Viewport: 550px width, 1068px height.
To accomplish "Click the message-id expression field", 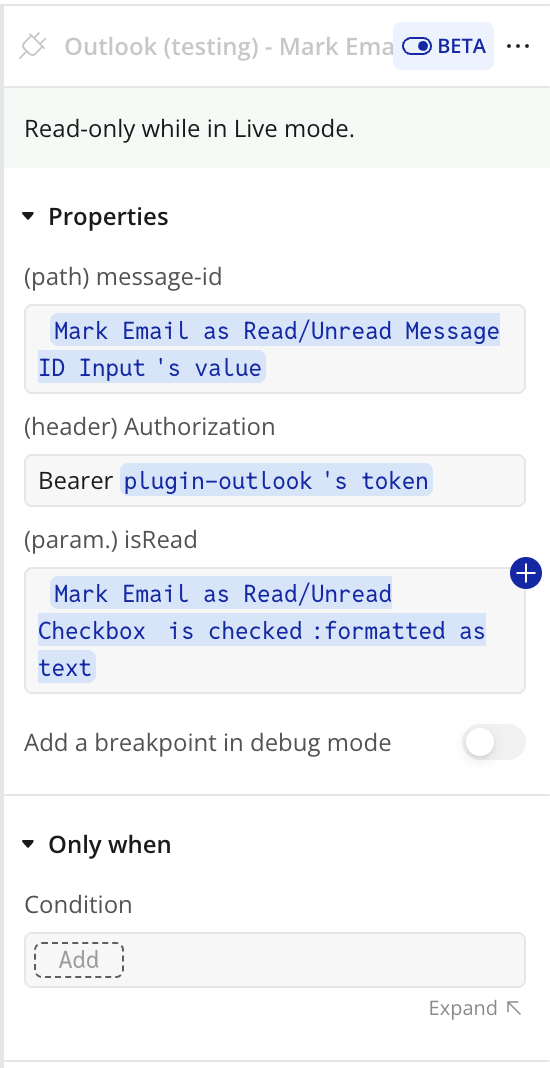I will 275,349.
